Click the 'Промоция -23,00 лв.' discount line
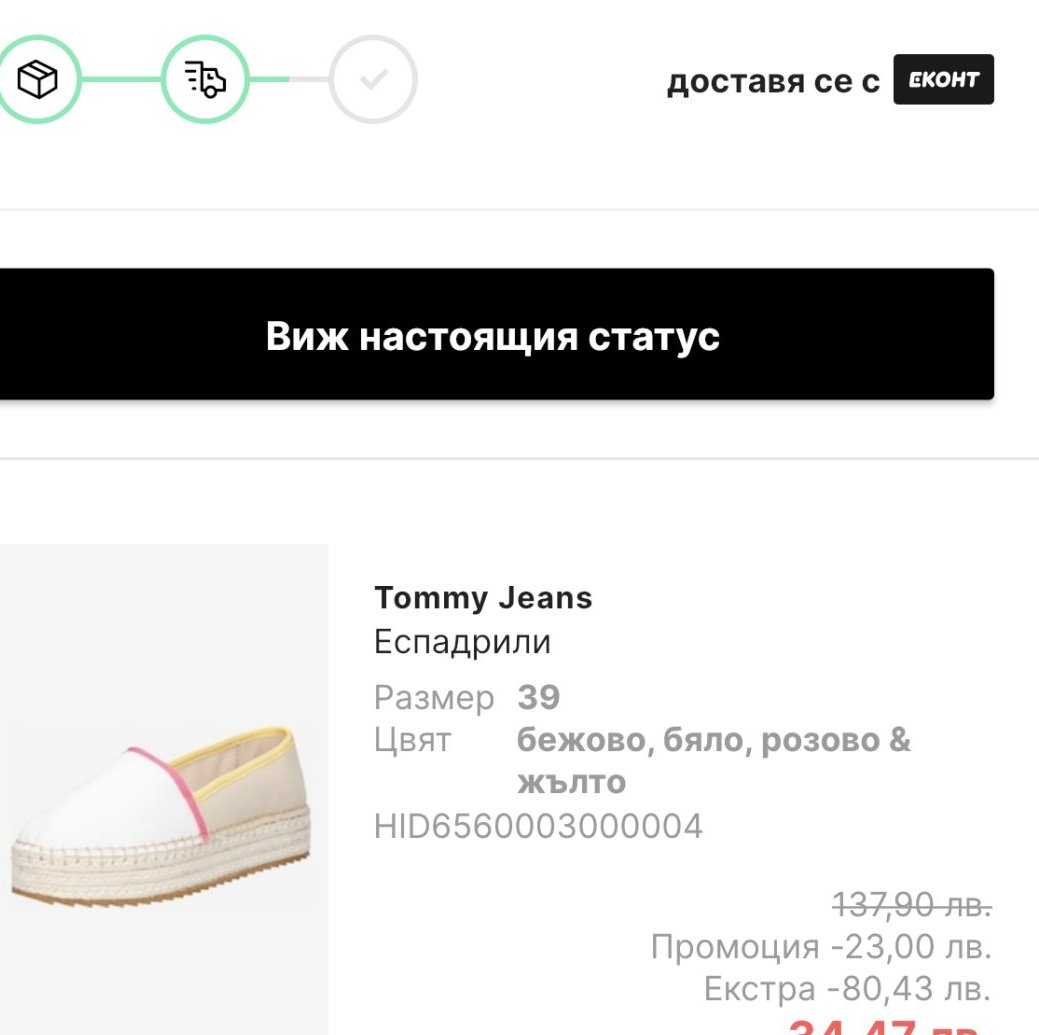The height and width of the screenshot is (1035, 1039). [x=820, y=946]
